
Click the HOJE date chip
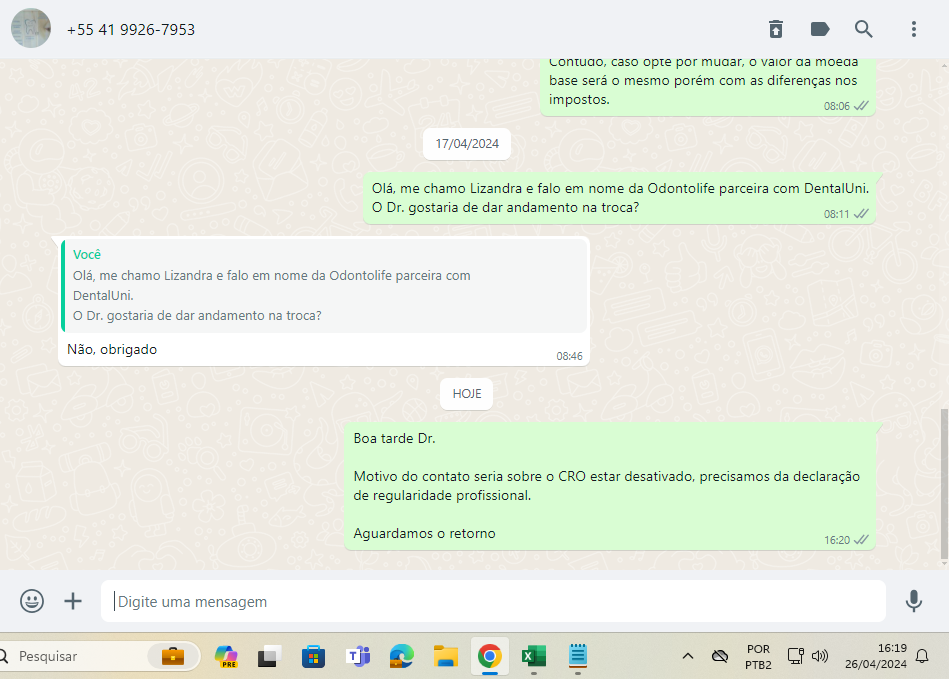(467, 394)
